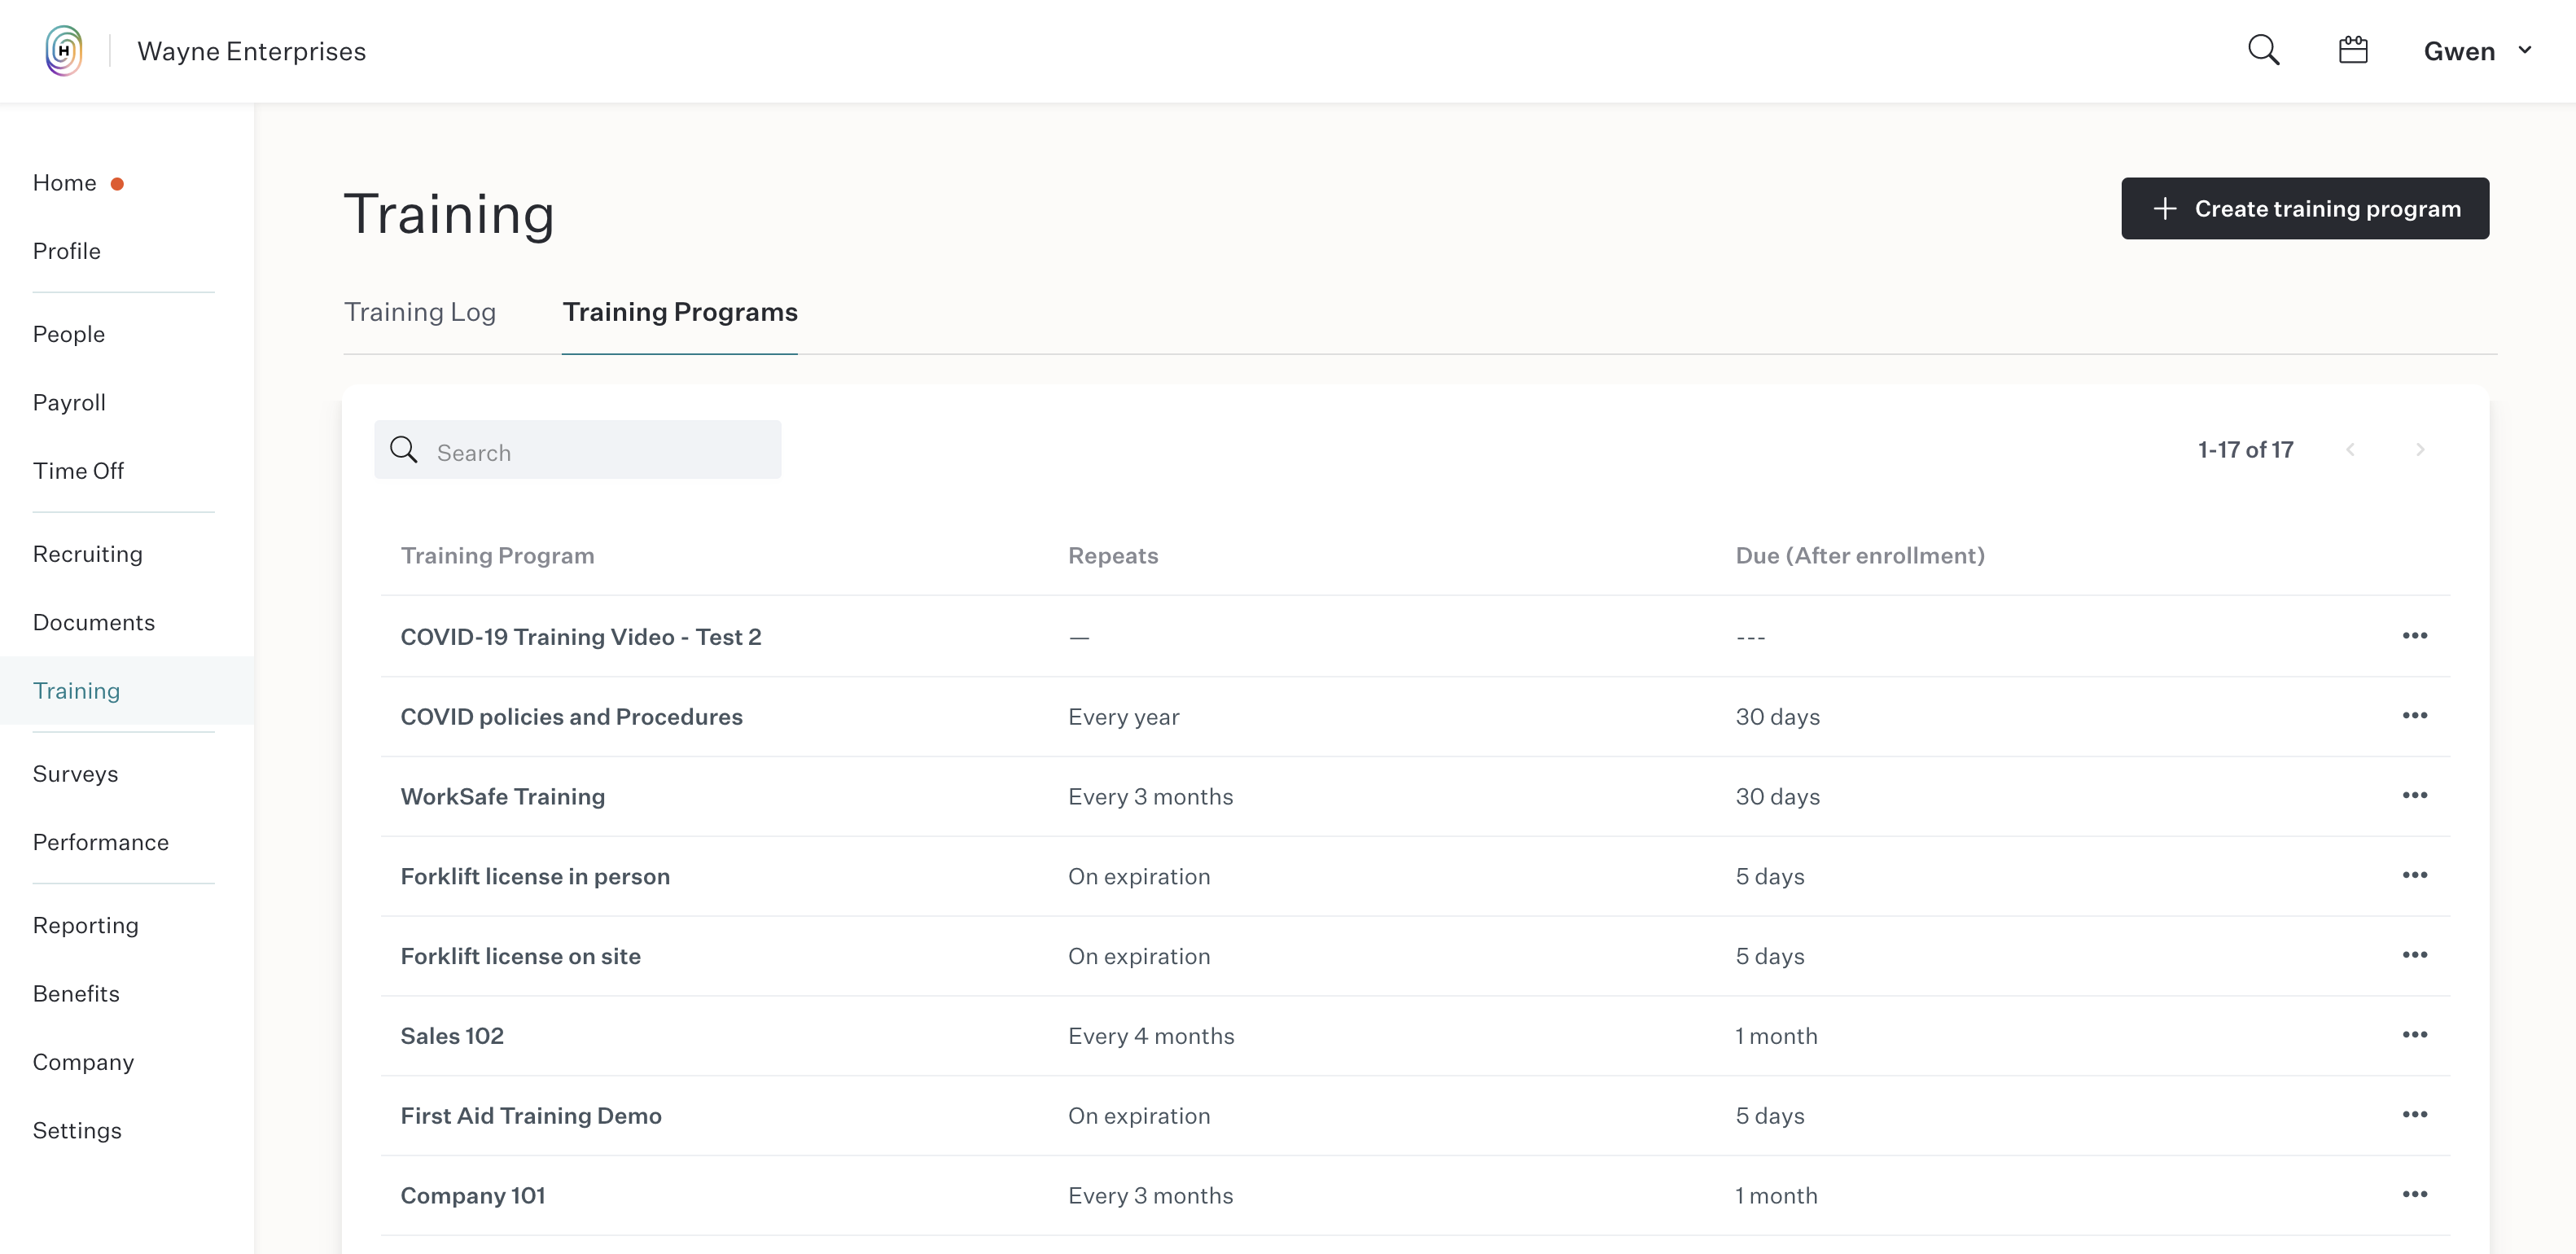Open more options for Sales 102
2576x1254 pixels.
pos(2415,1035)
